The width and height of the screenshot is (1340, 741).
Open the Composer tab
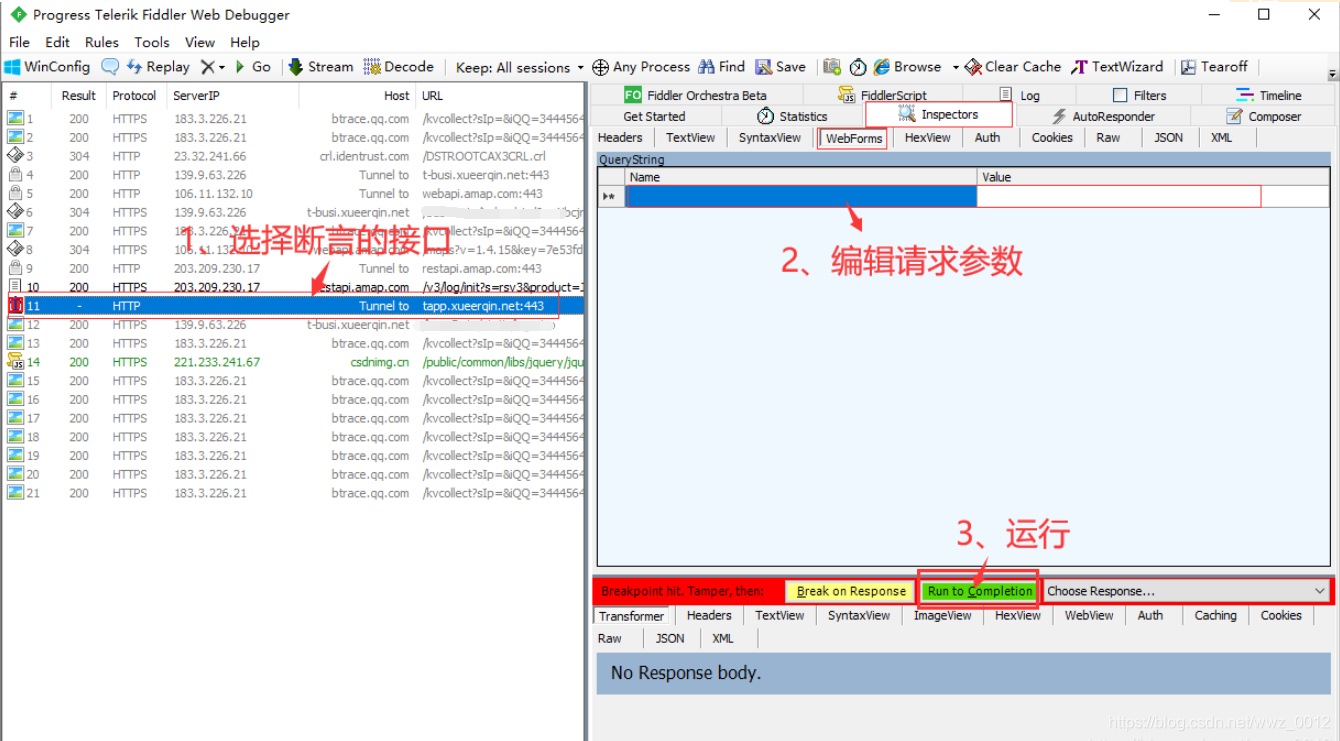coord(1264,116)
